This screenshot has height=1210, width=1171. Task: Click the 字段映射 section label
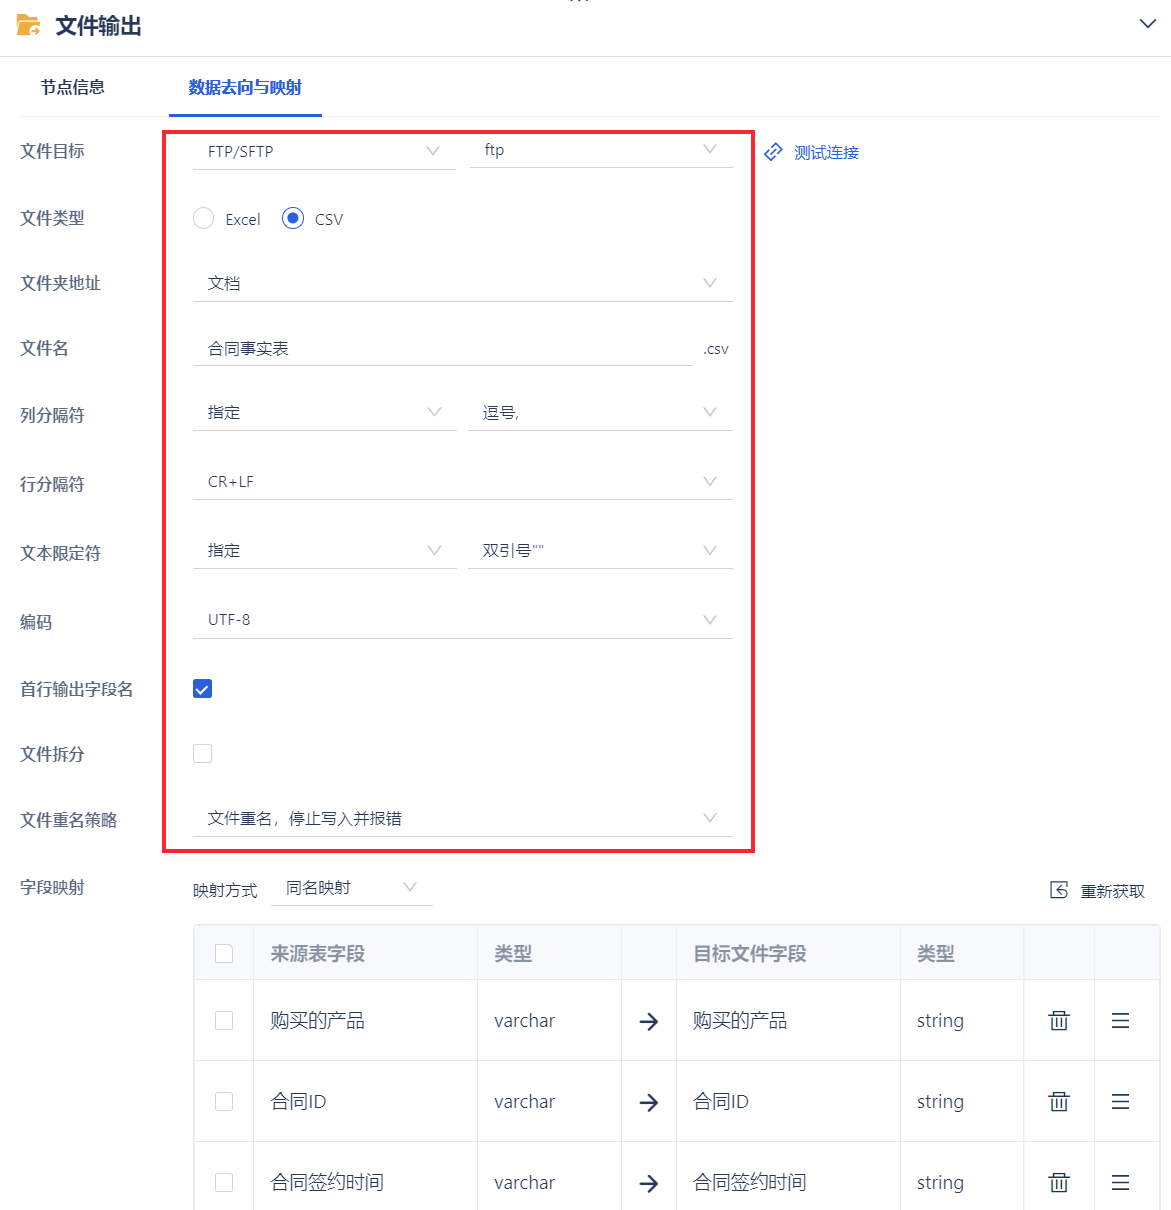[x=52, y=887]
